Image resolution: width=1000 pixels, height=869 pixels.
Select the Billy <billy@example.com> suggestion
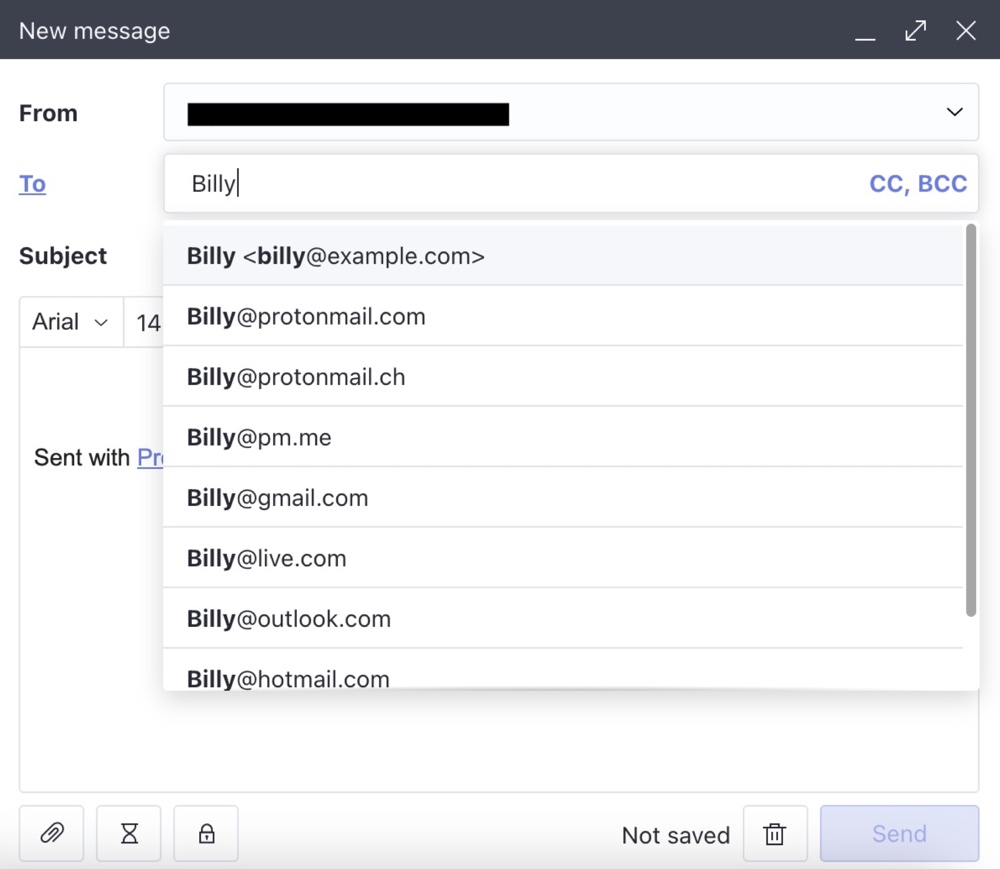562,256
